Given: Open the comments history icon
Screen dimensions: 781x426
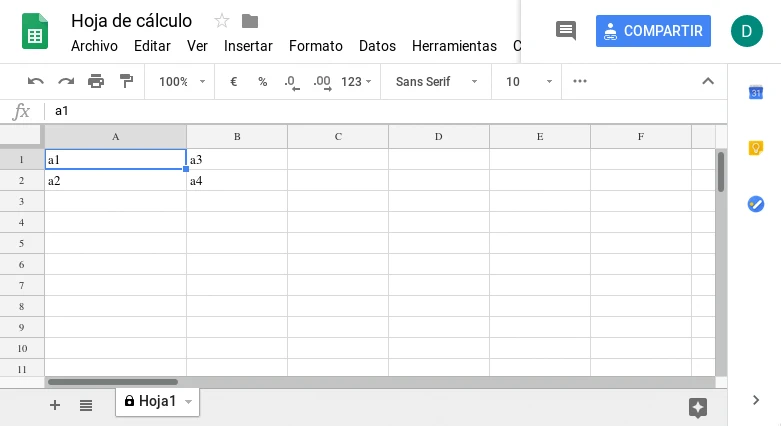Looking at the screenshot, I should [566, 31].
